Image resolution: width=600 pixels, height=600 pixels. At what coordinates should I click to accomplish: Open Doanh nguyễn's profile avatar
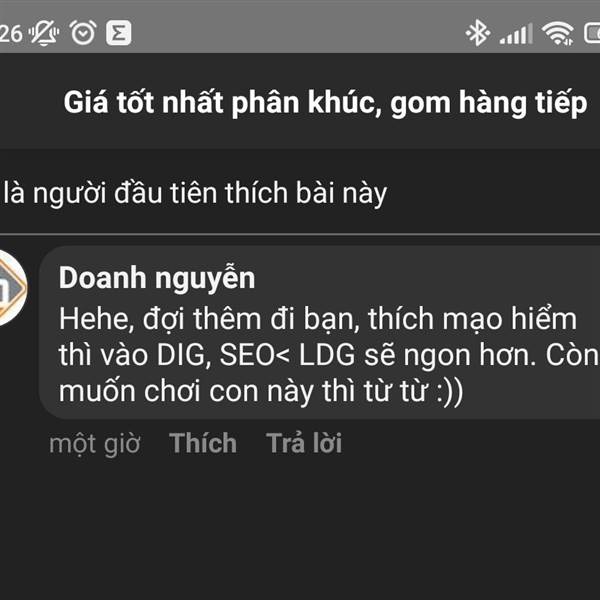point(11,288)
